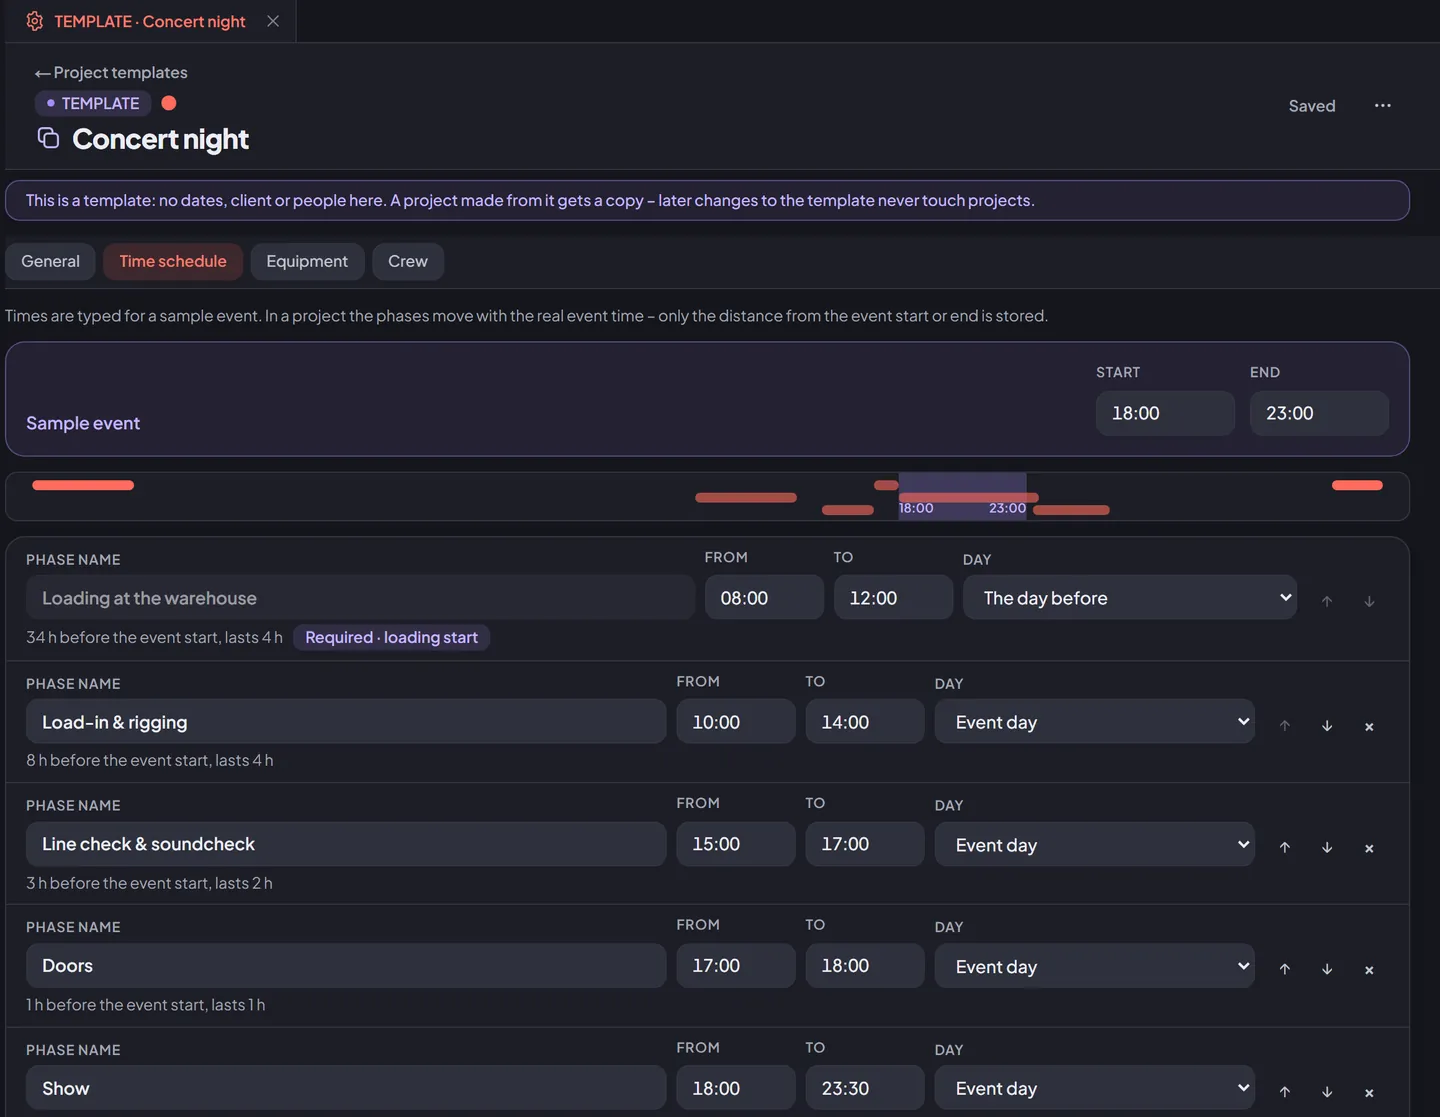
Task: Move Line check & soundcheck phase down
Action: click(1327, 847)
